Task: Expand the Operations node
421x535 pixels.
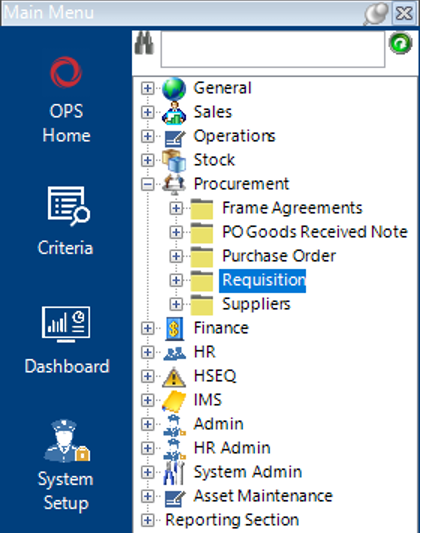Action: coord(147,136)
